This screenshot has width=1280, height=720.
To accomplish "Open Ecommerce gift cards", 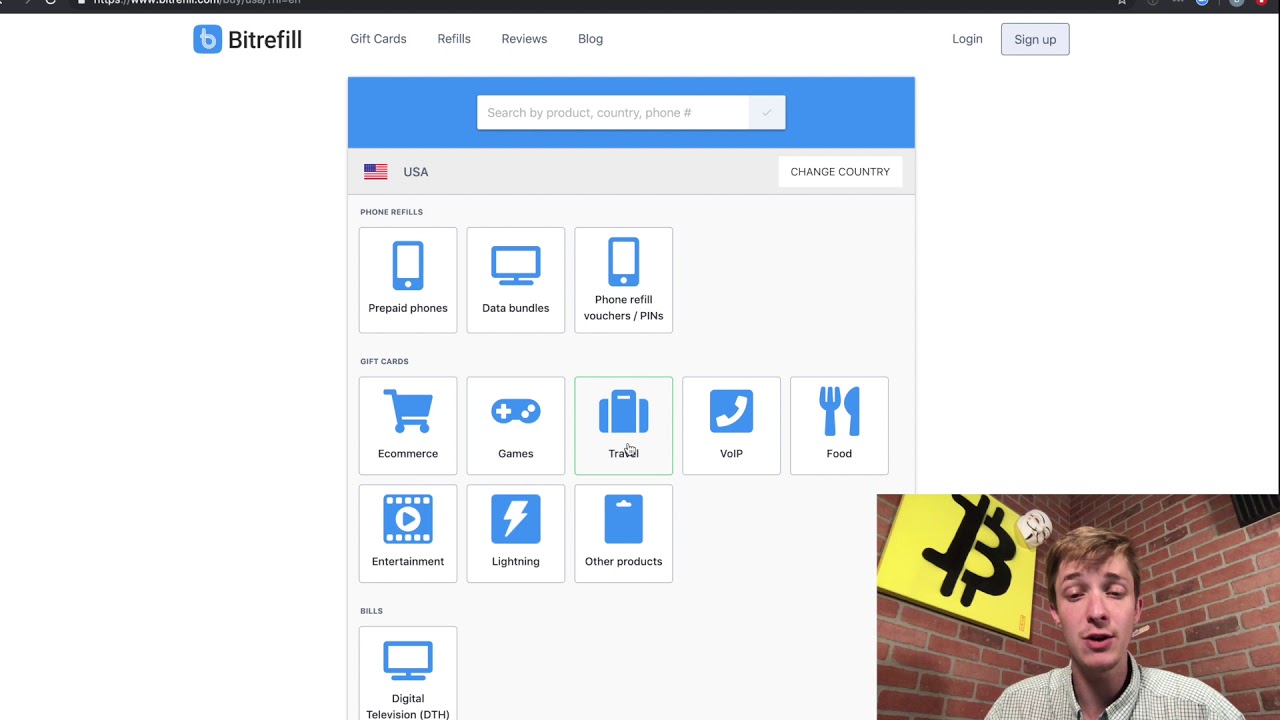I will tap(408, 425).
